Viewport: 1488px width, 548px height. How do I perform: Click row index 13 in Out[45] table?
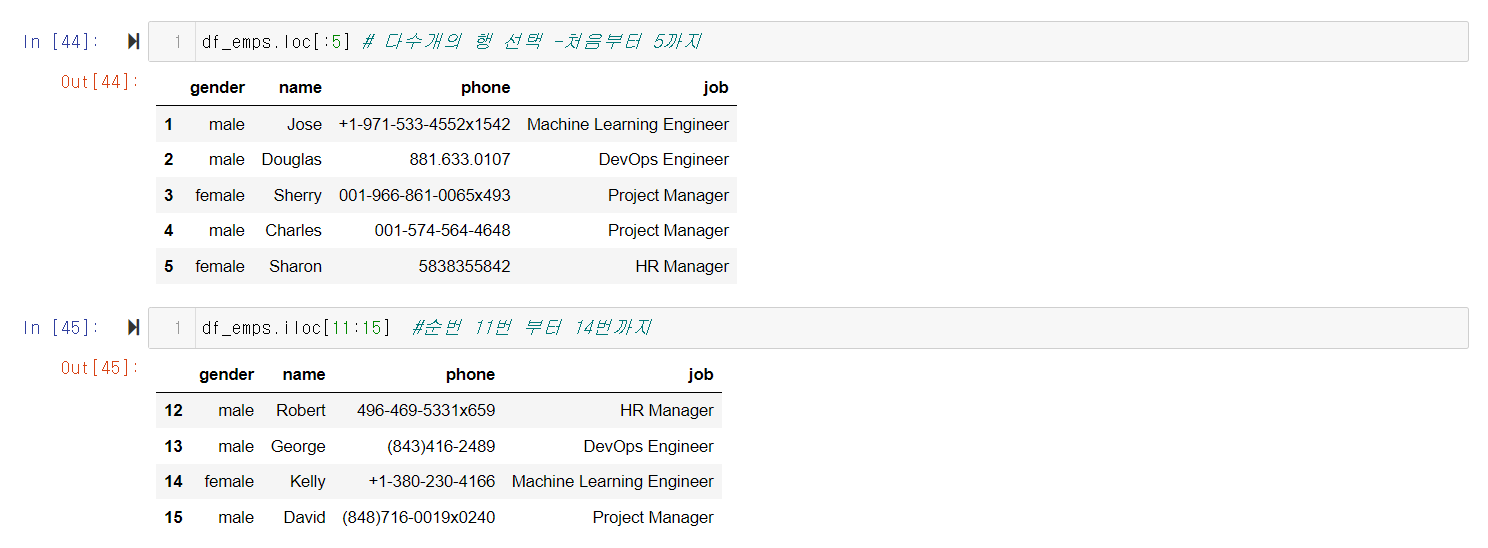[x=174, y=446]
